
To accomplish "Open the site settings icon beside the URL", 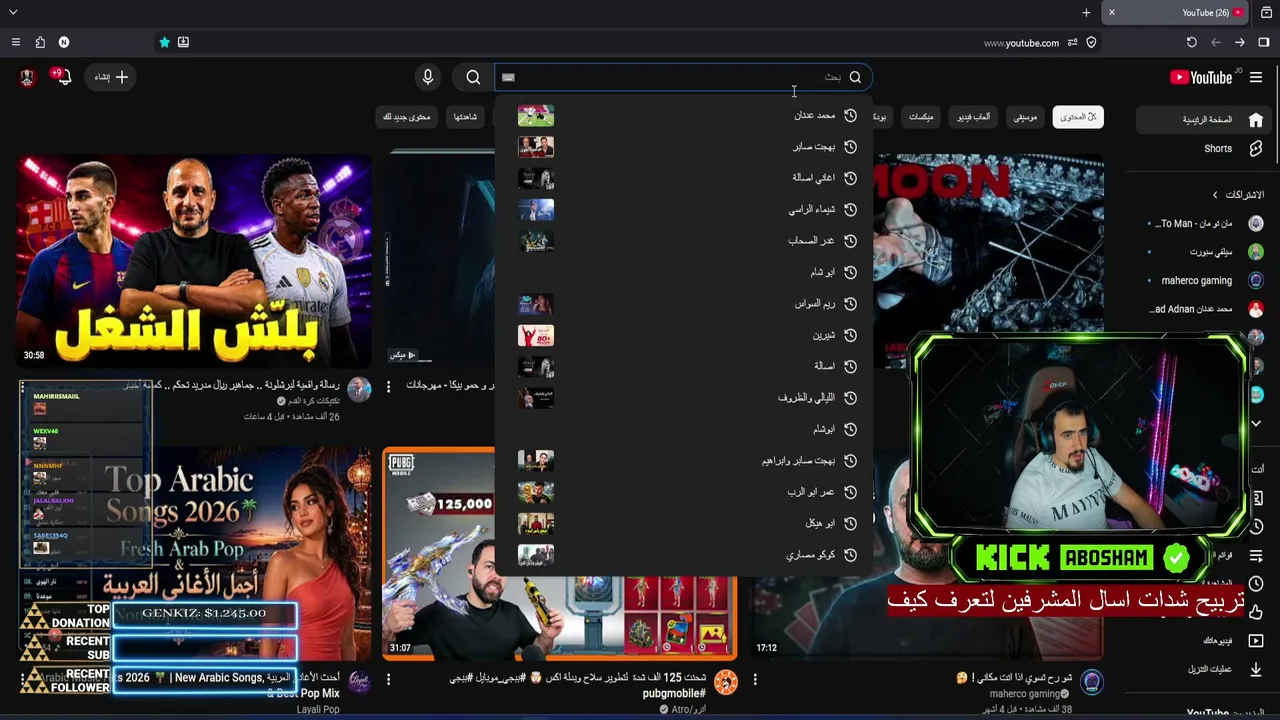I will pyautogui.click(x=1072, y=42).
